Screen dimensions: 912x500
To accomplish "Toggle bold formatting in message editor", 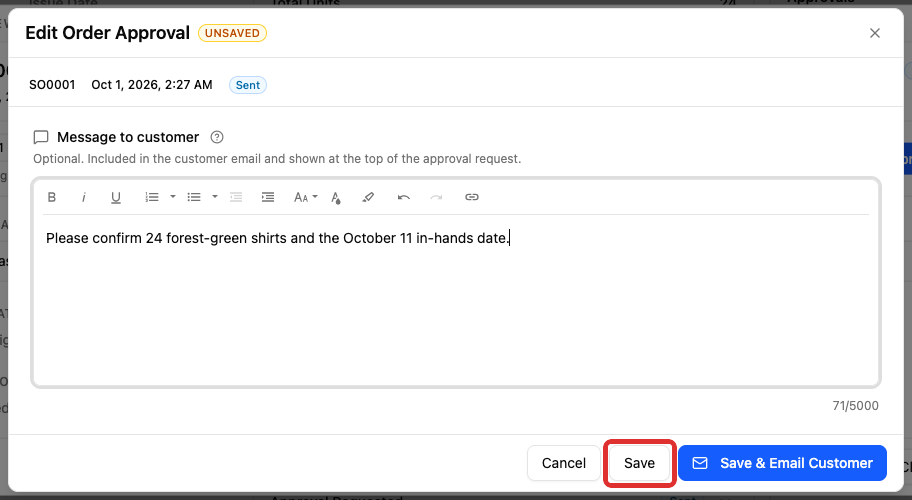I will [x=52, y=197].
